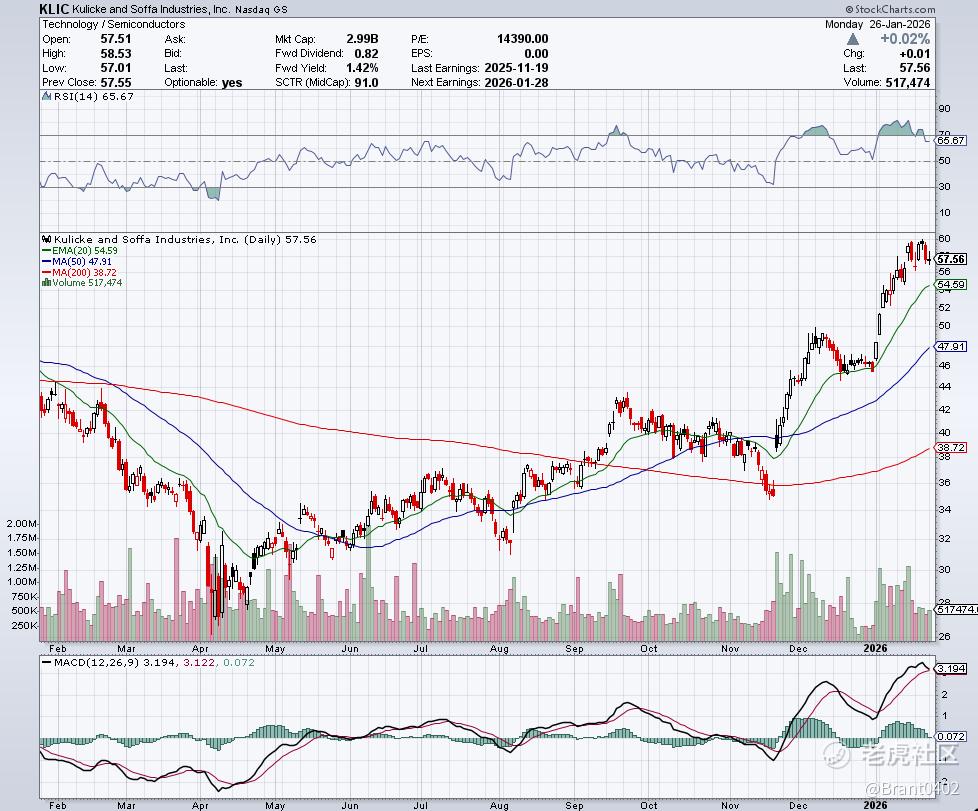Click the 3.194 MACD value axis tag
This screenshot has height=811, width=978.
click(x=951, y=668)
